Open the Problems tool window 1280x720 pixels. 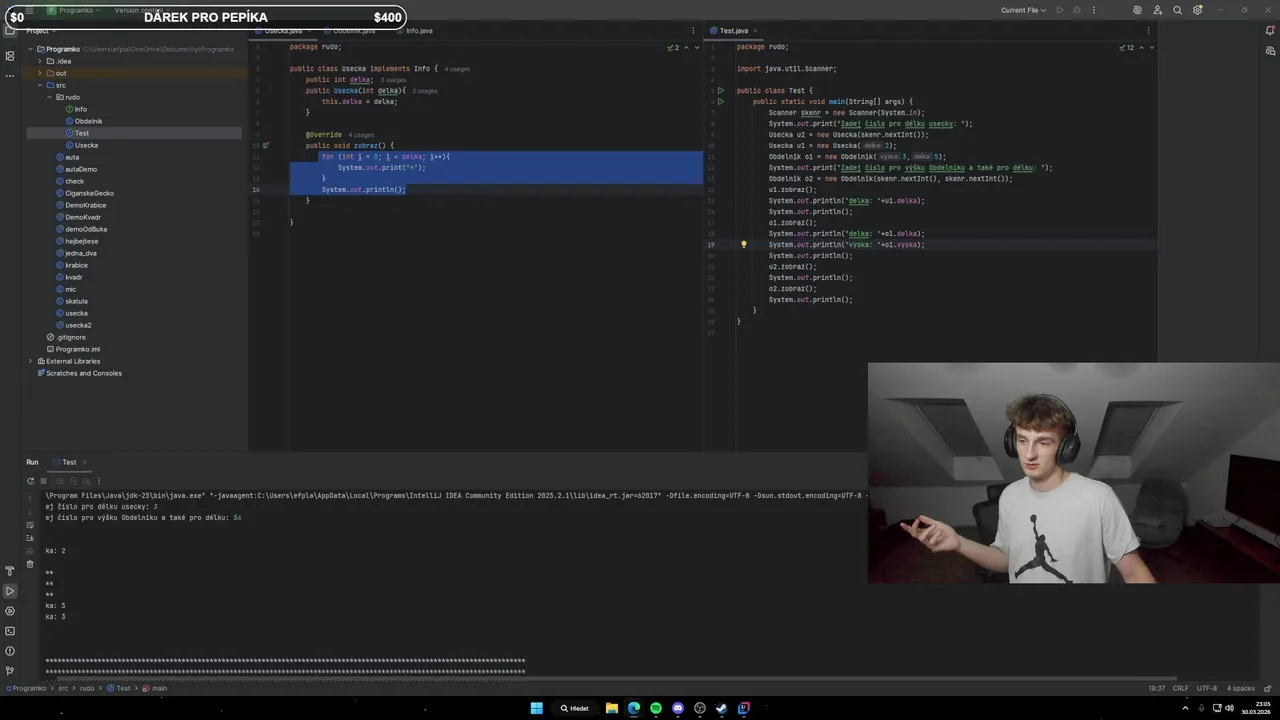pyautogui.click(x=10, y=651)
